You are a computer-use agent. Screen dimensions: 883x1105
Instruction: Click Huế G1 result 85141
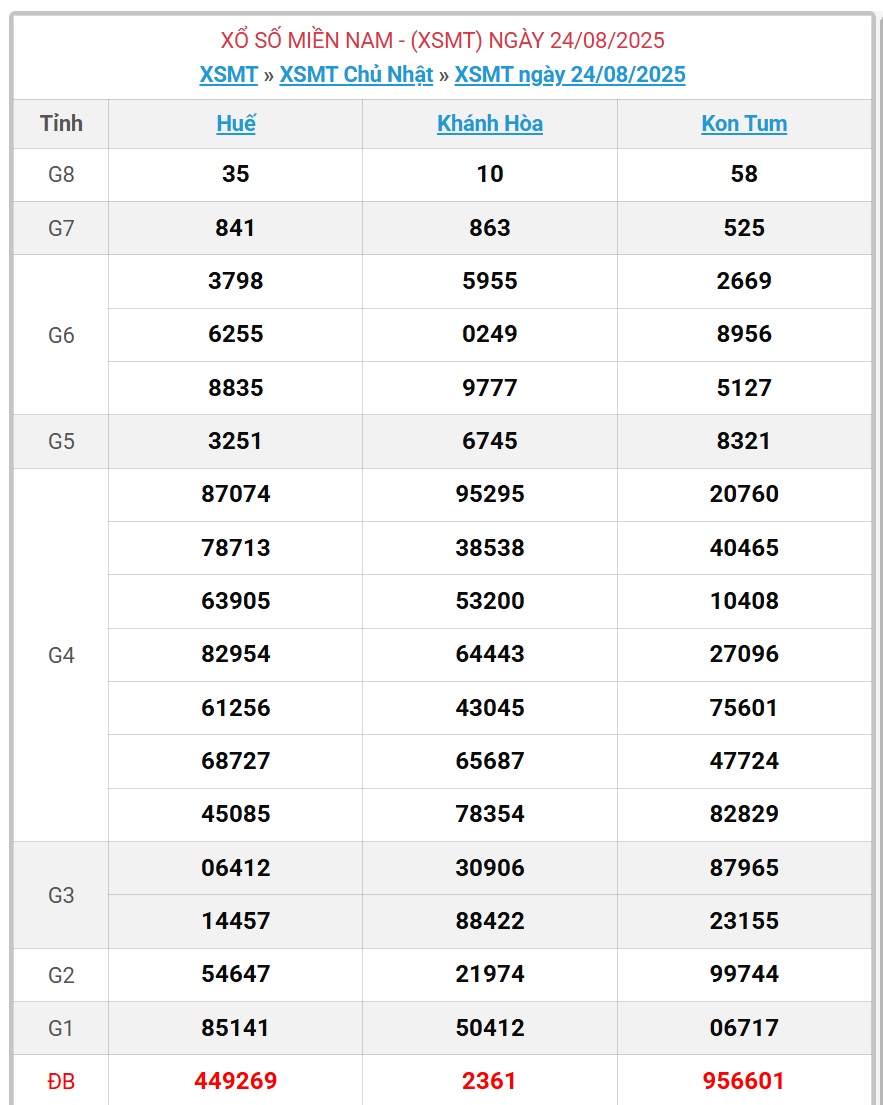235,1027
